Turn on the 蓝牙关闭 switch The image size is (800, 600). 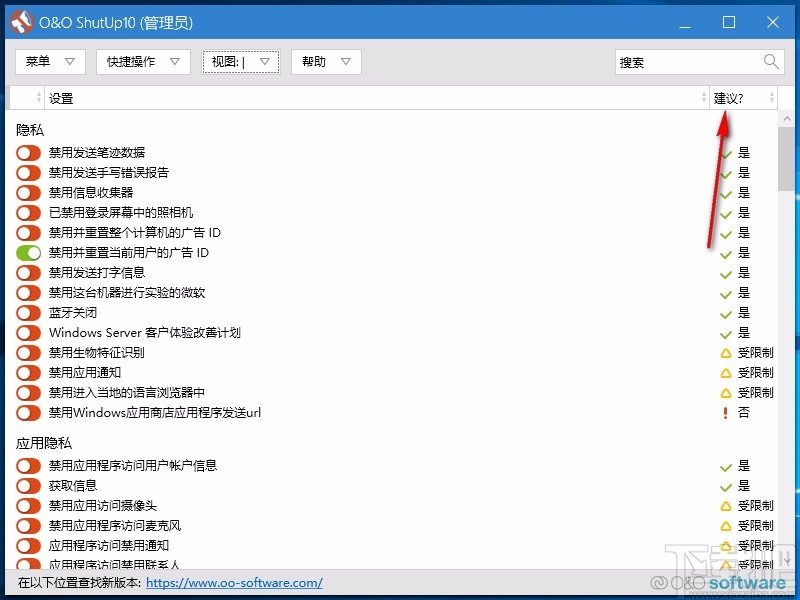point(26,312)
